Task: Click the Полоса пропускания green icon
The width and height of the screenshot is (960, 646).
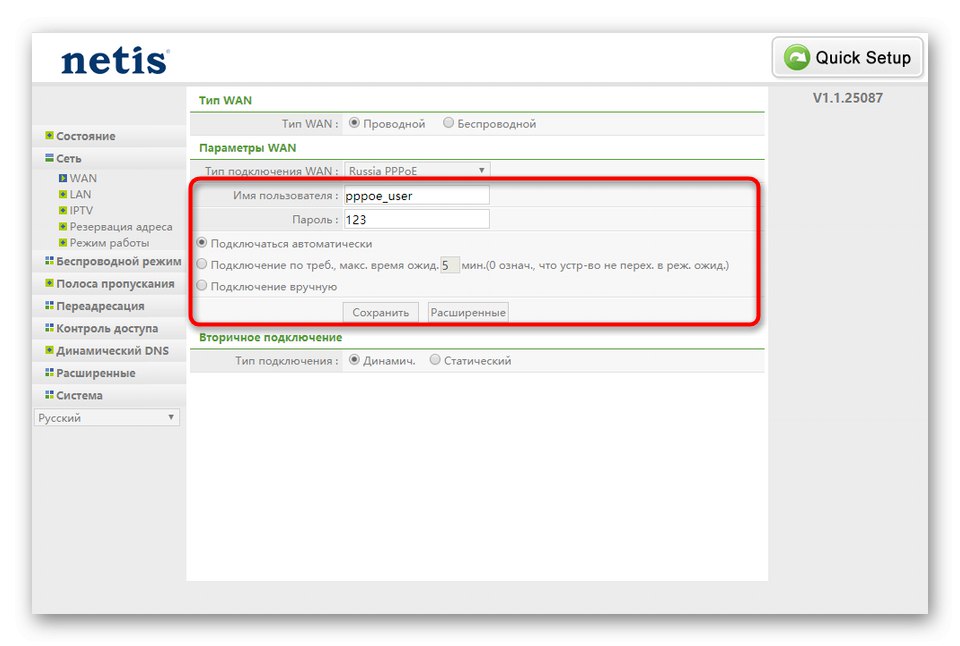Action: point(49,283)
